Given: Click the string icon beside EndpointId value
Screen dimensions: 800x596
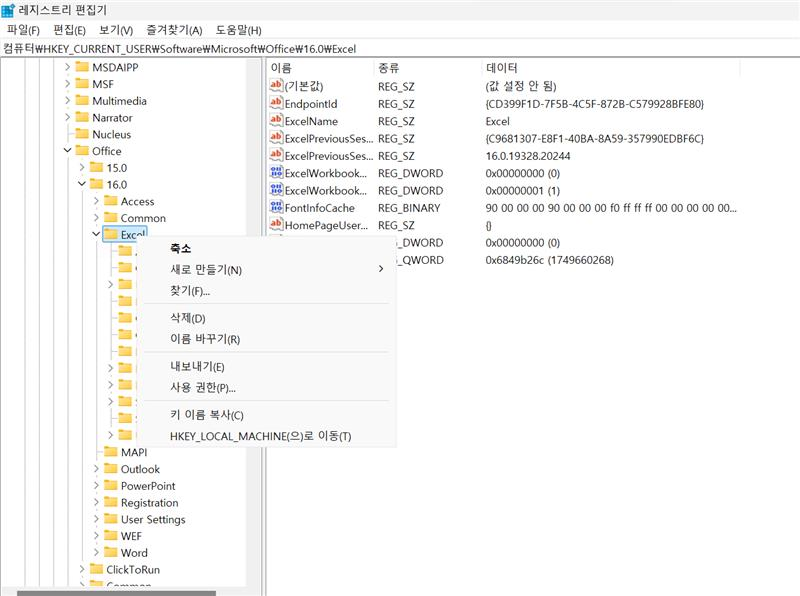Looking at the screenshot, I should tap(276, 103).
